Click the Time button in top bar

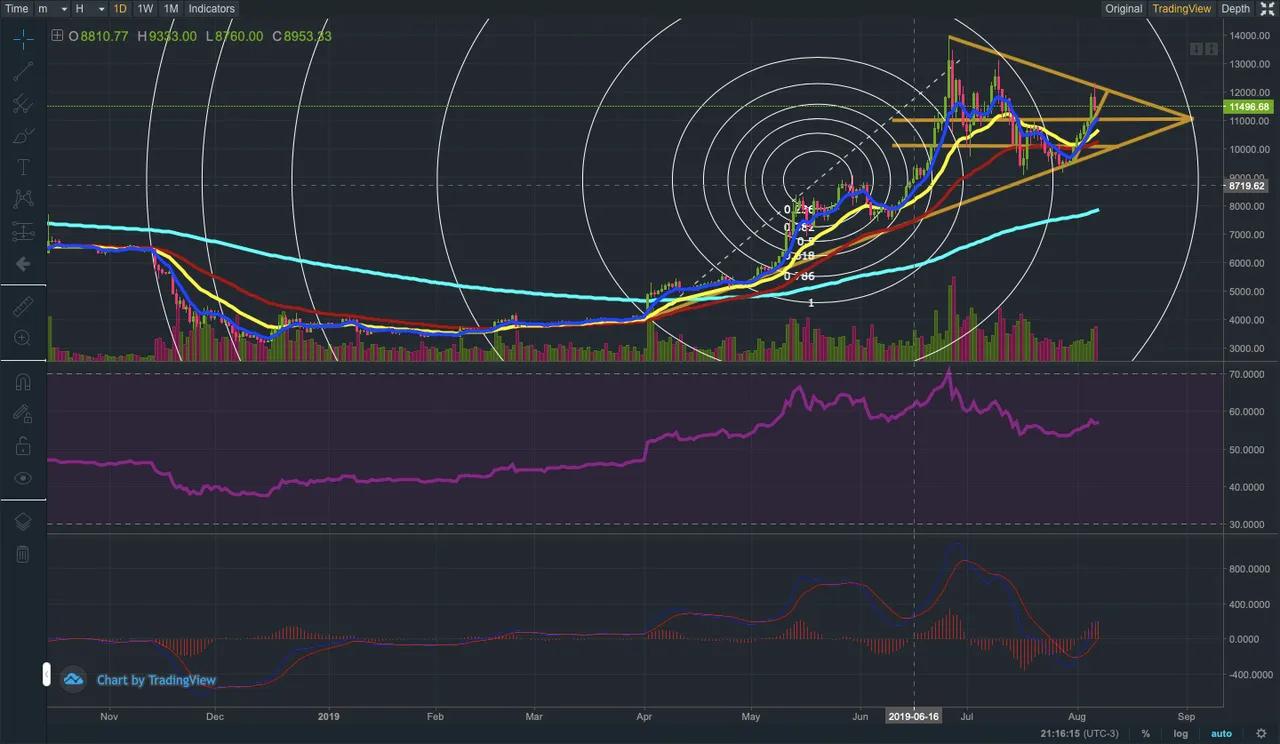(x=16, y=9)
